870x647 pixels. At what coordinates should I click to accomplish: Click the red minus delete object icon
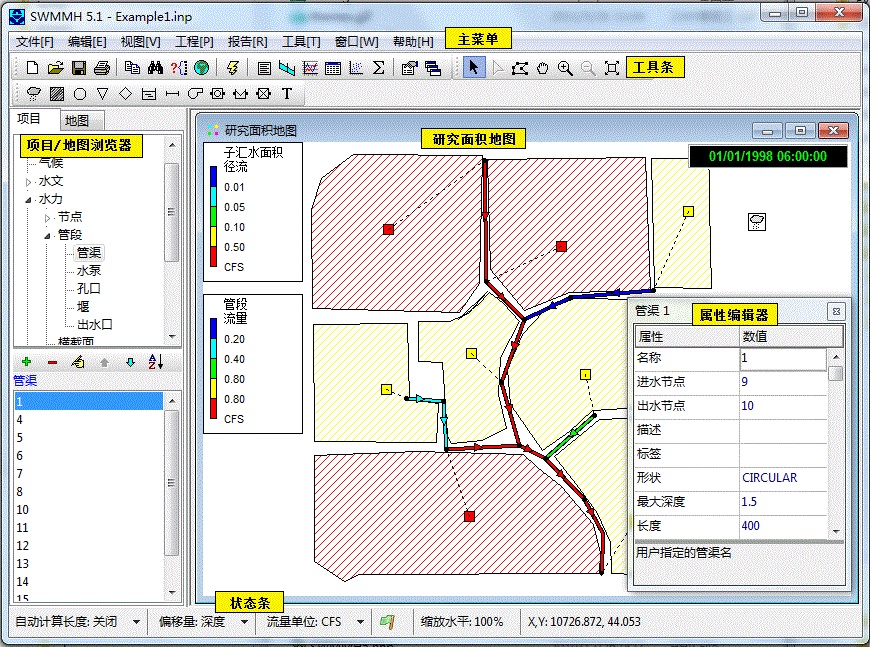(52, 361)
